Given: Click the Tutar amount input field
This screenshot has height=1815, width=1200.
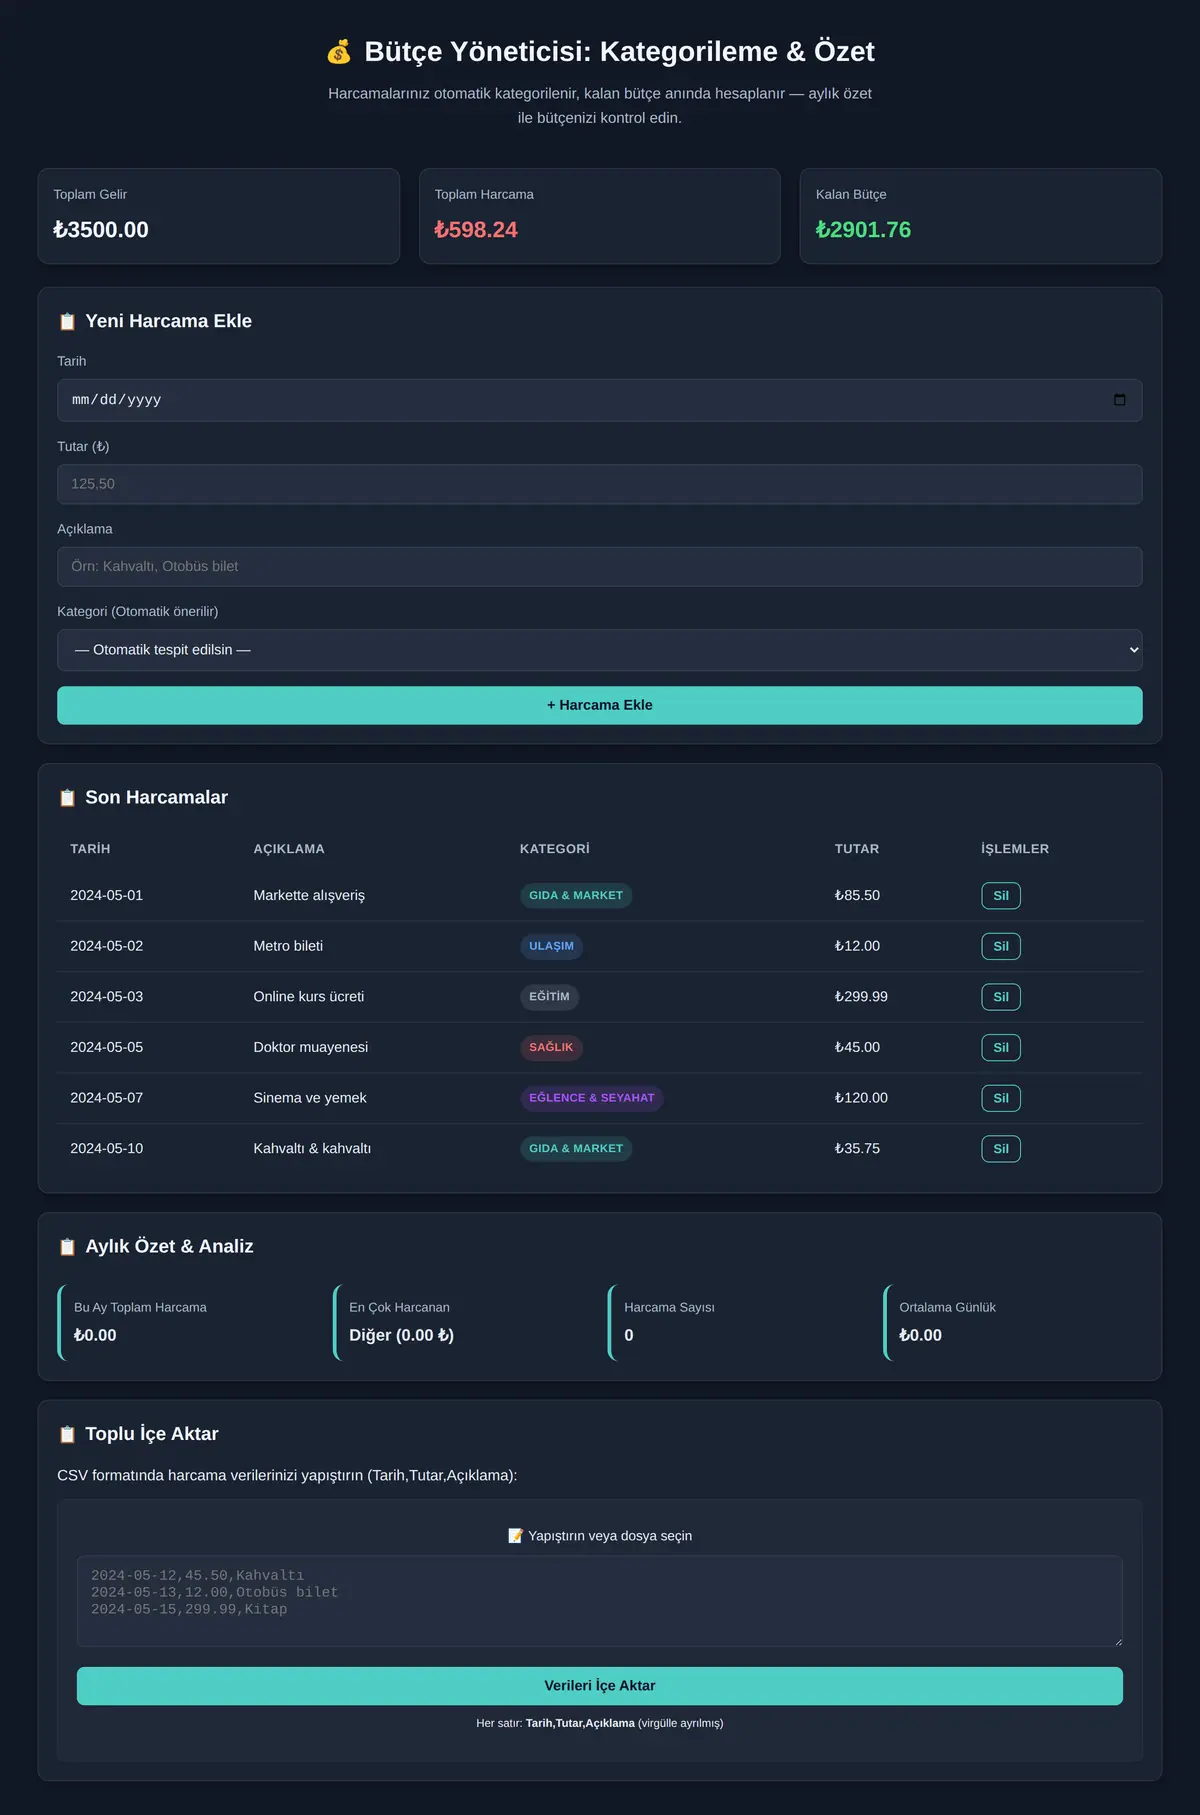Looking at the screenshot, I should (x=600, y=484).
